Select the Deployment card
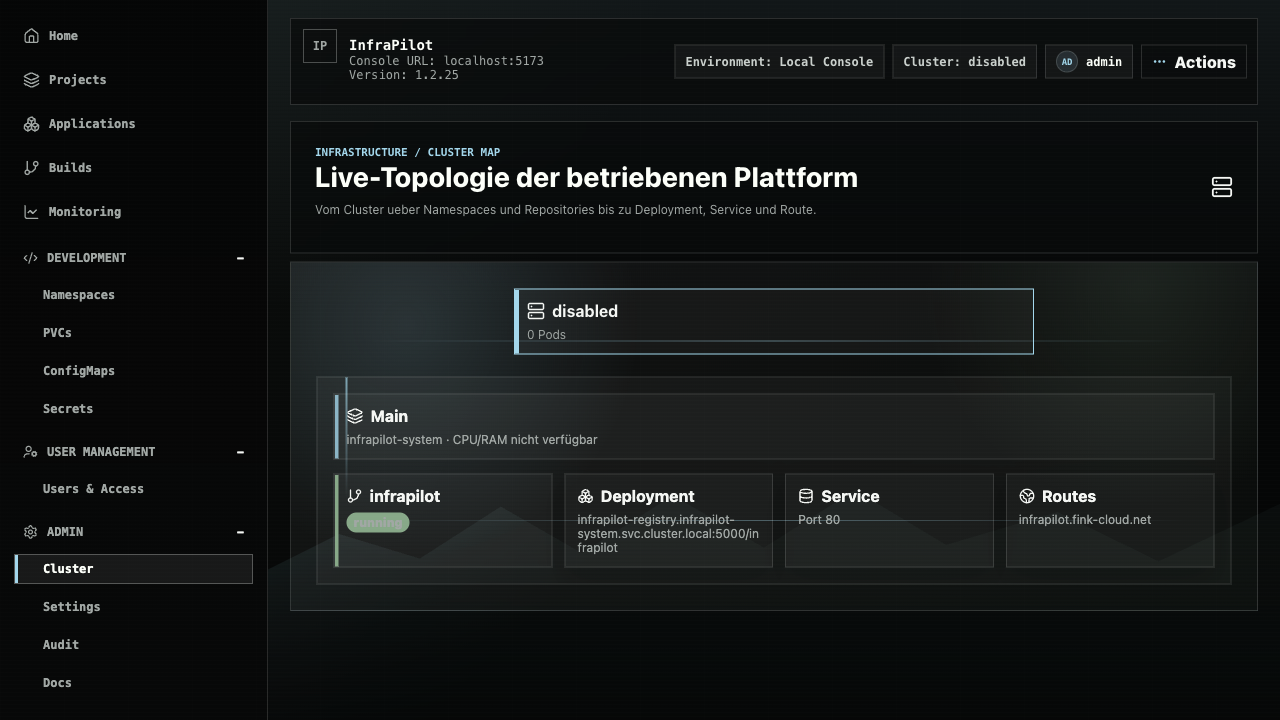The height and width of the screenshot is (720, 1280). [x=669, y=520]
